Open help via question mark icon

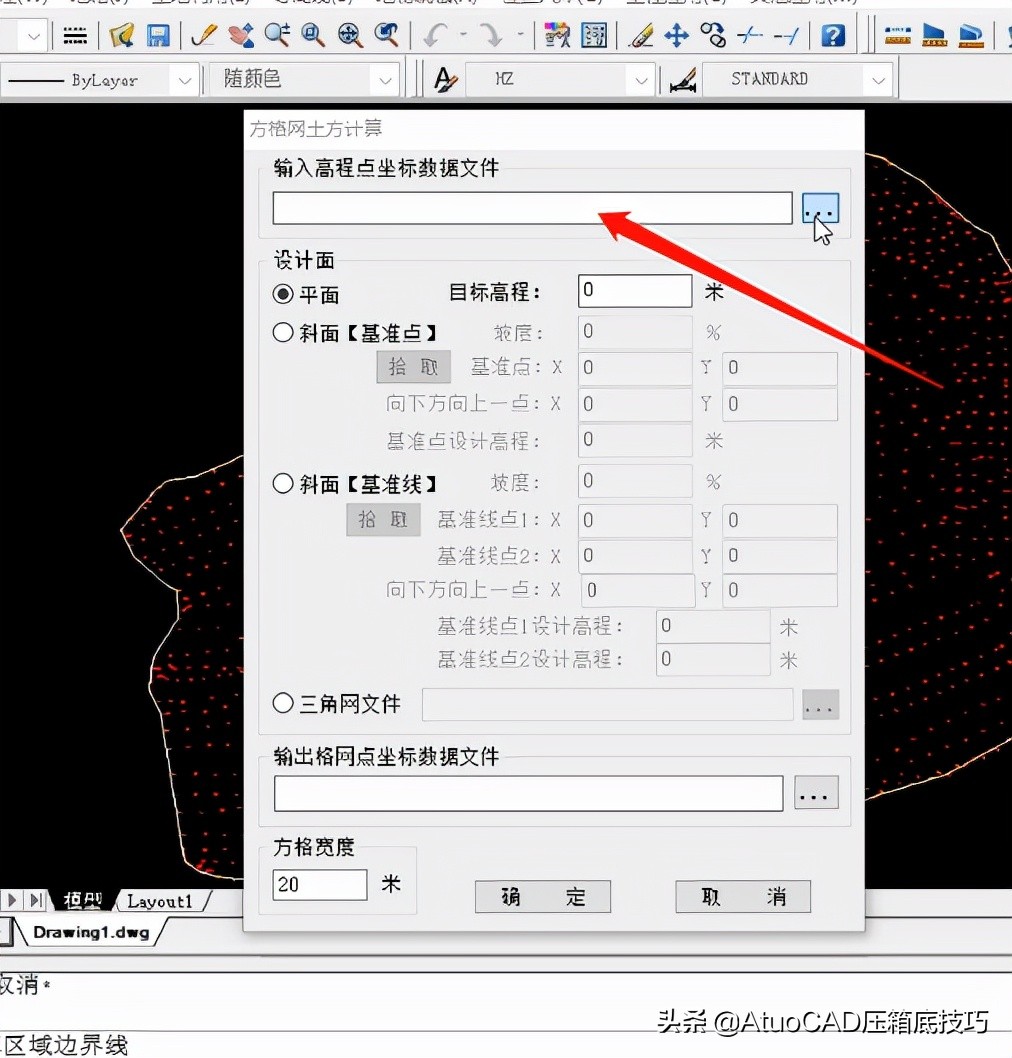[832, 36]
